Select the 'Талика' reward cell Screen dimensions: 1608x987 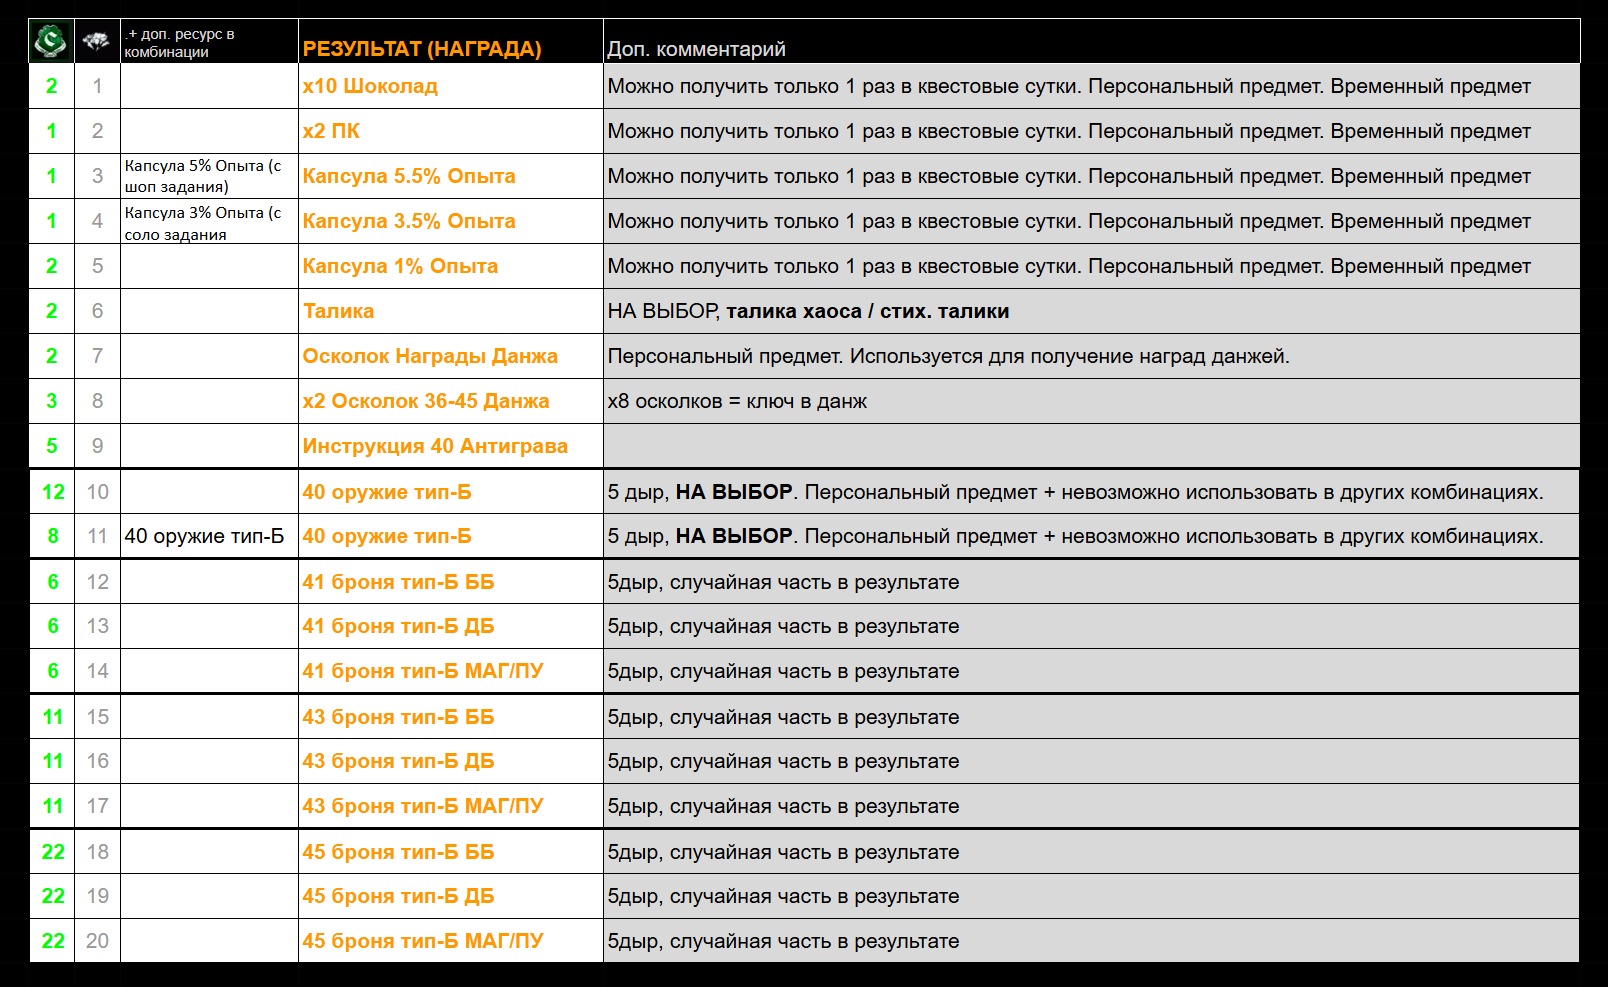[338, 311]
